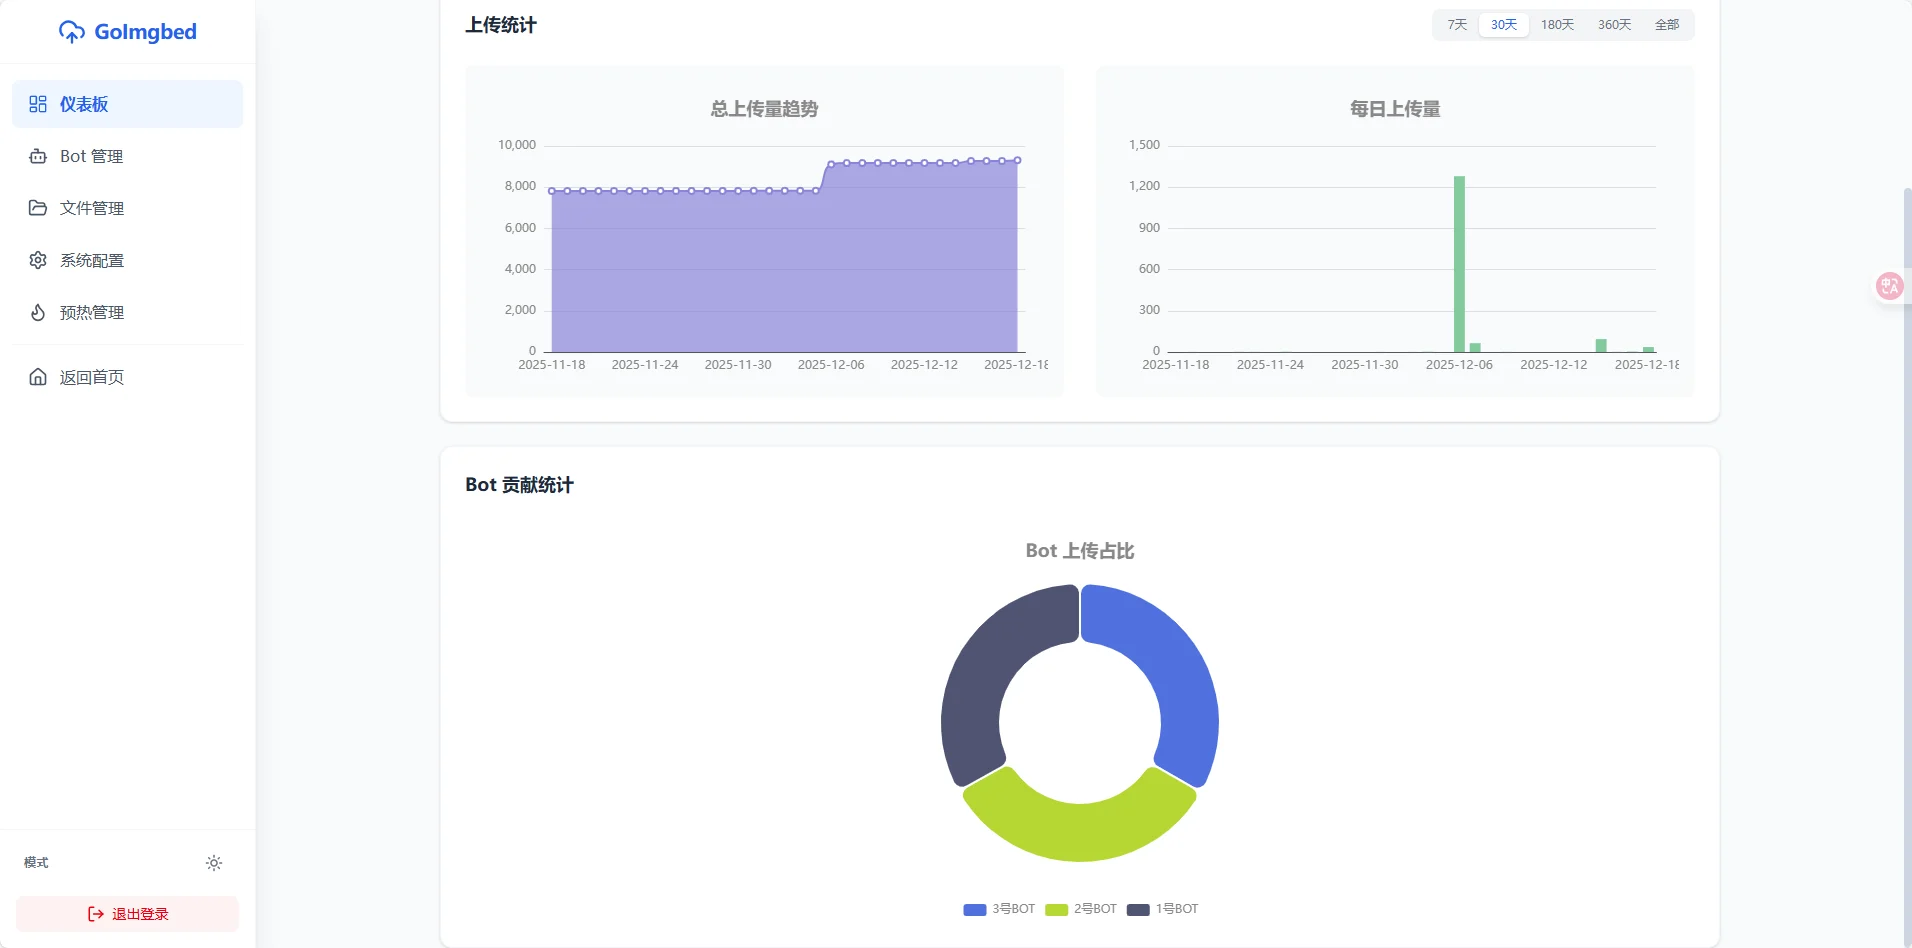
Task: Click the GoImgbed cloud upload logo icon
Action: point(72,32)
